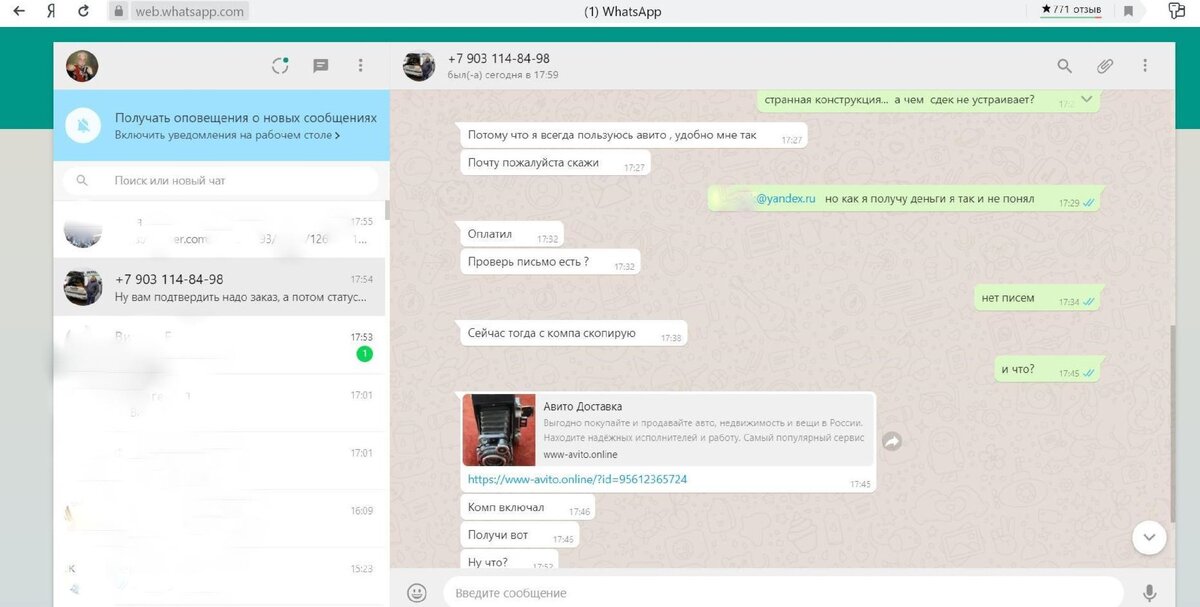Open the chat with time 16:09
Image resolution: width=1200 pixels, height=607 pixels.
click(220, 520)
